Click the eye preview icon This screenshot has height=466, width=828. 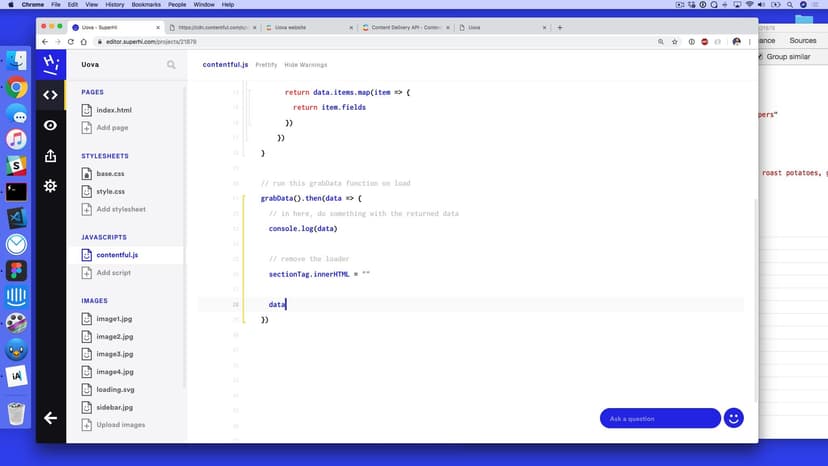point(50,125)
